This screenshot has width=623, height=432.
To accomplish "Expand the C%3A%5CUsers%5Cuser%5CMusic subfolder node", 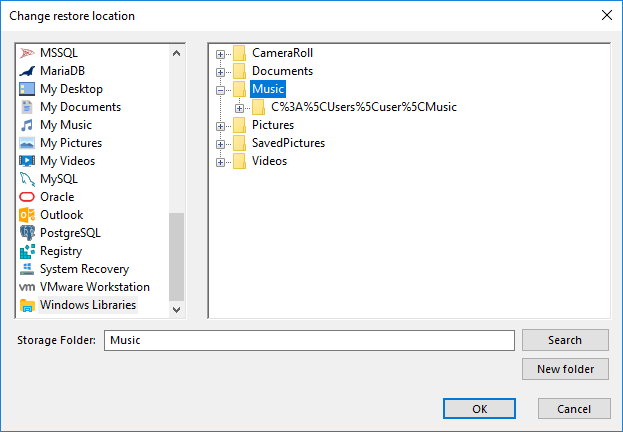I will pos(239,108).
